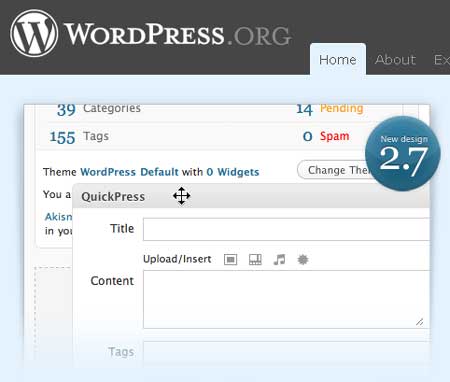Open the Home tab

(x=338, y=60)
